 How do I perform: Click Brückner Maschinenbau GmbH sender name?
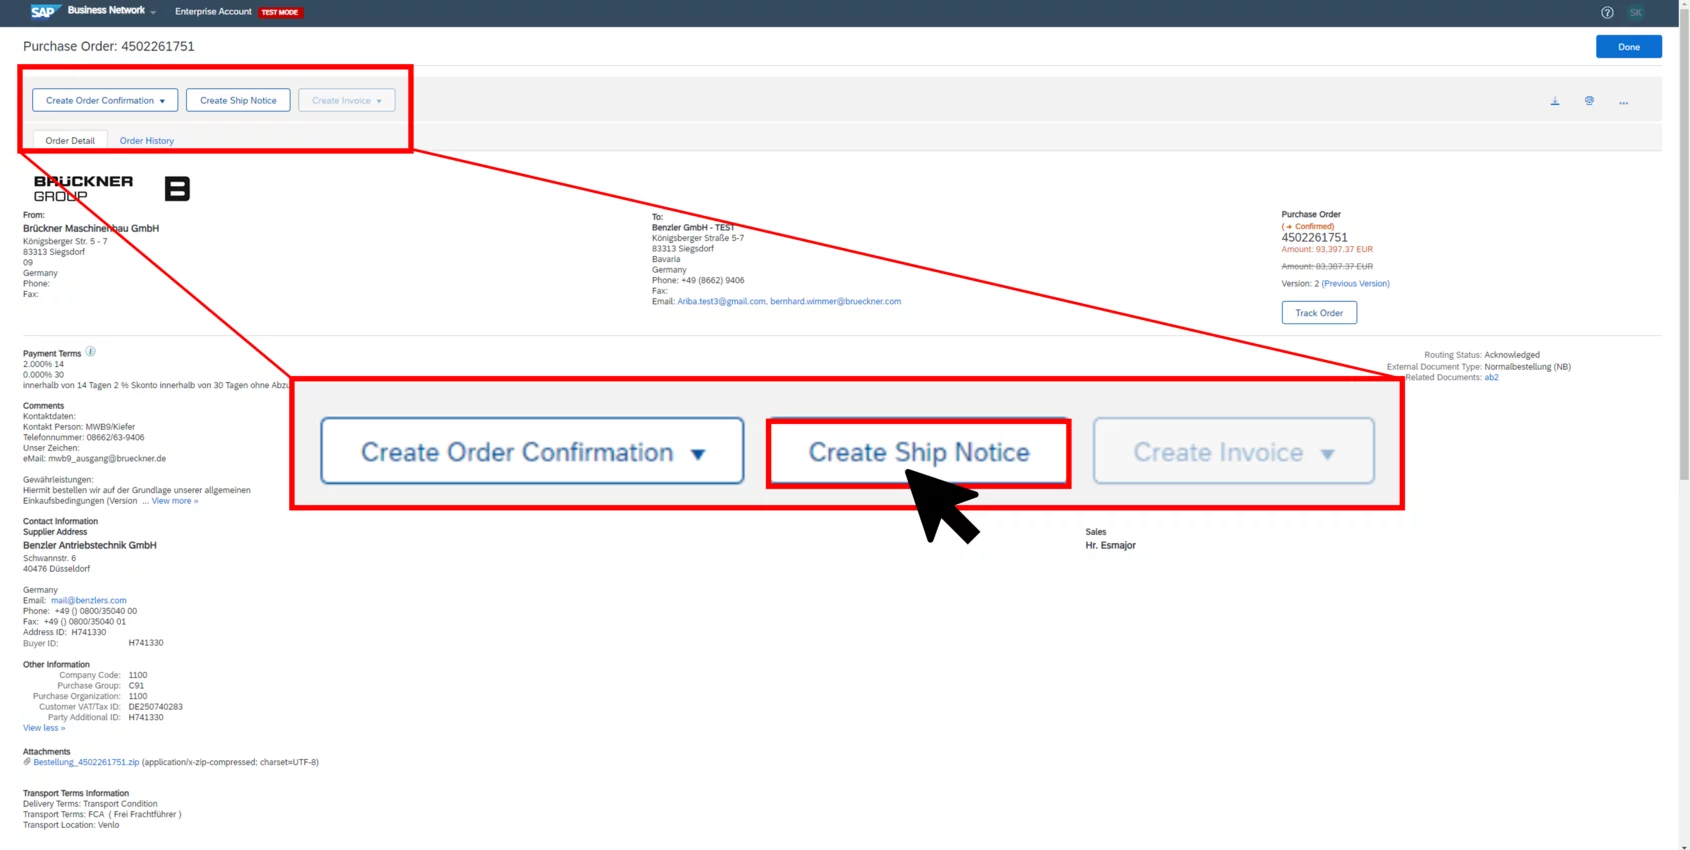(x=91, y=228)
